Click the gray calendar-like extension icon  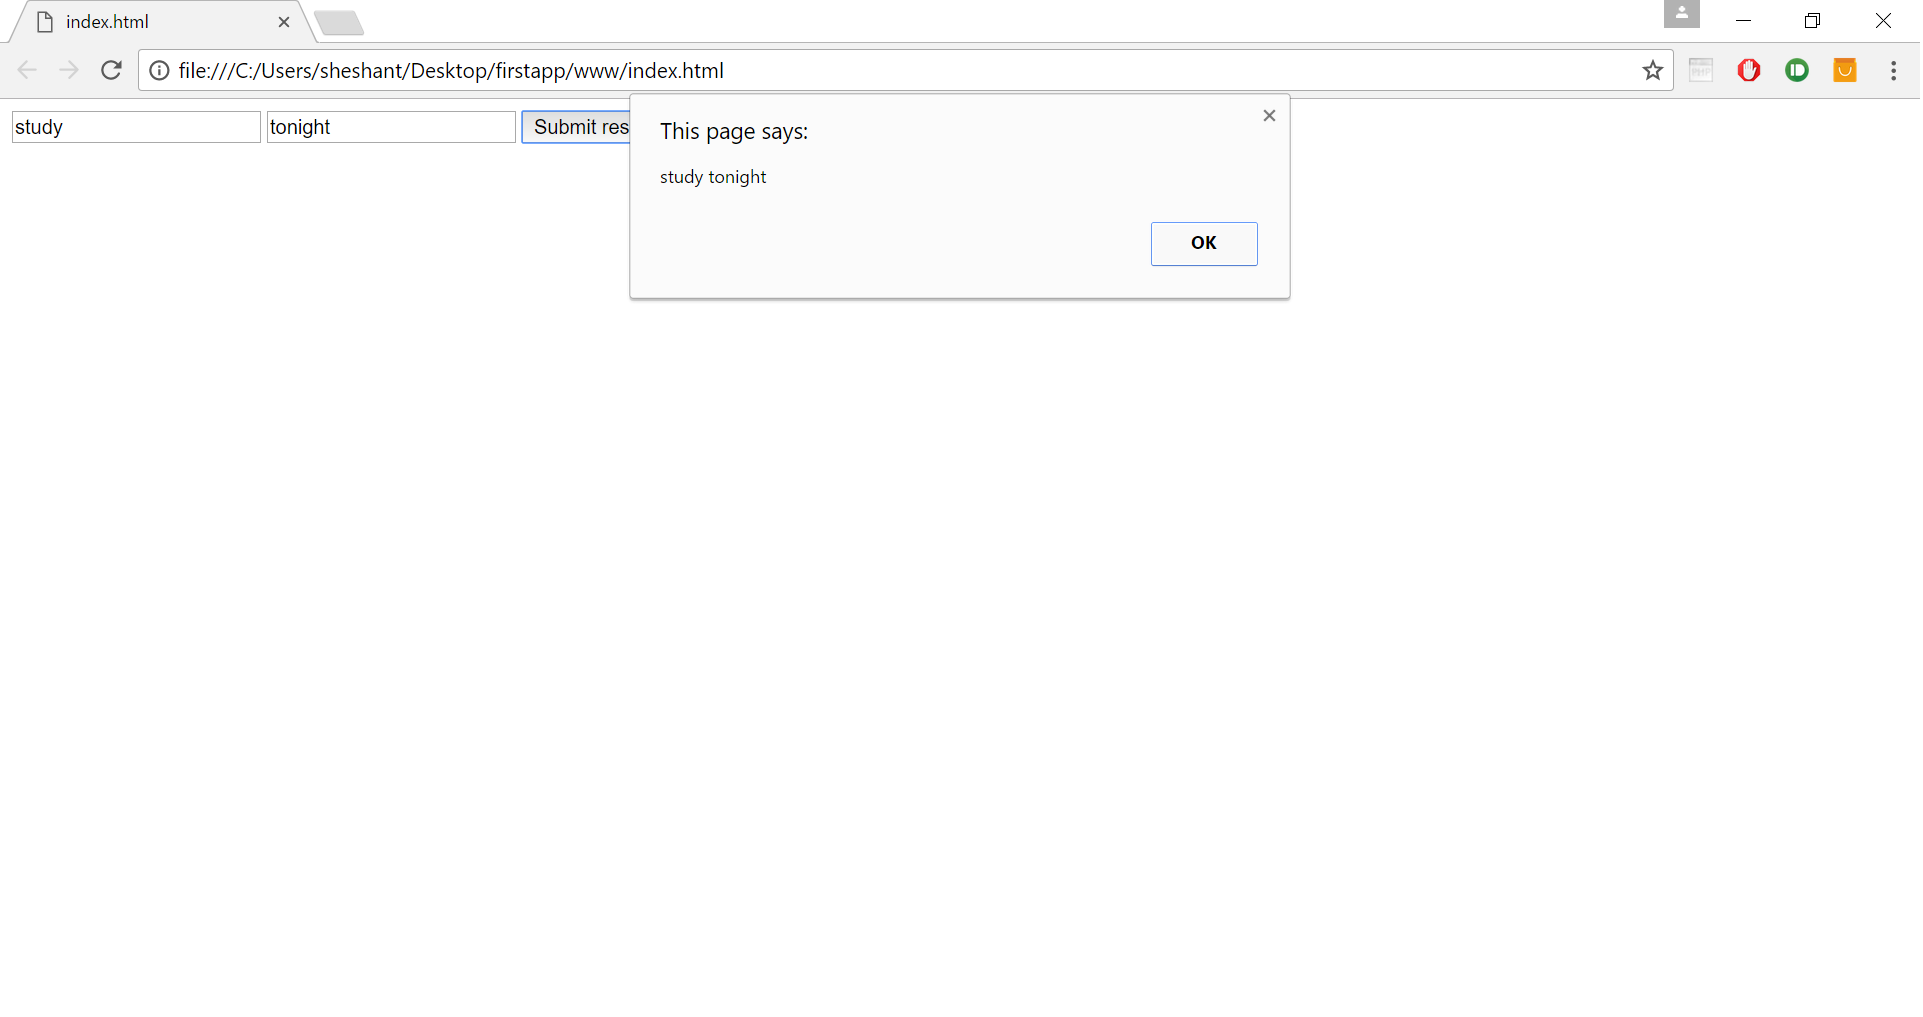[1701, 70]
